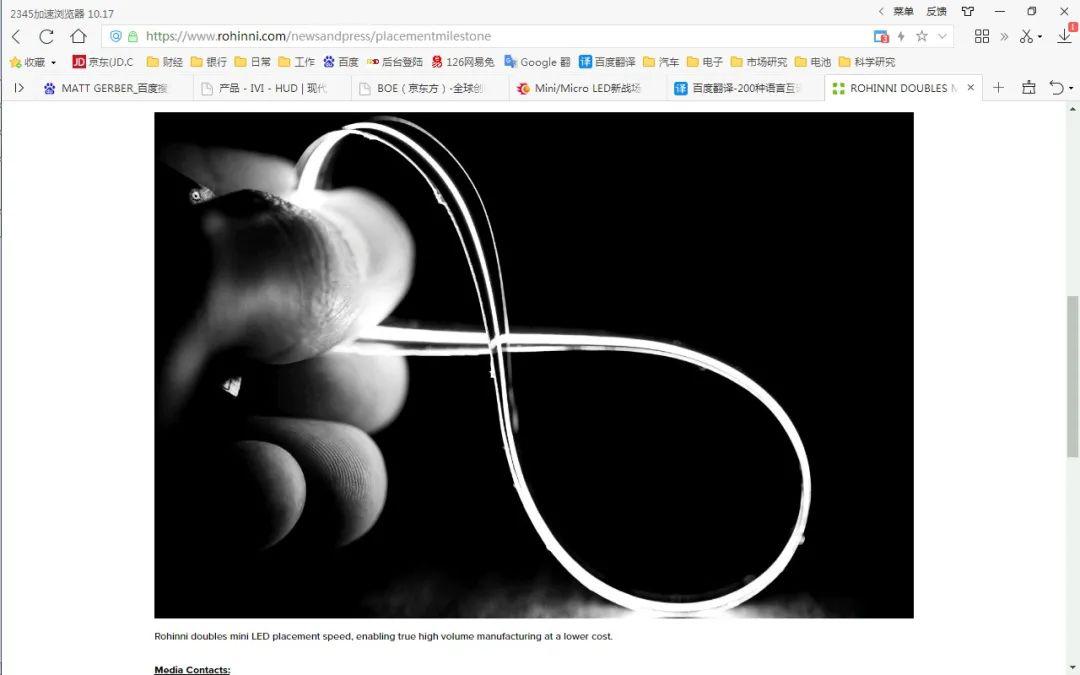
Task: Reload the current page
Action: coord(46,36)
